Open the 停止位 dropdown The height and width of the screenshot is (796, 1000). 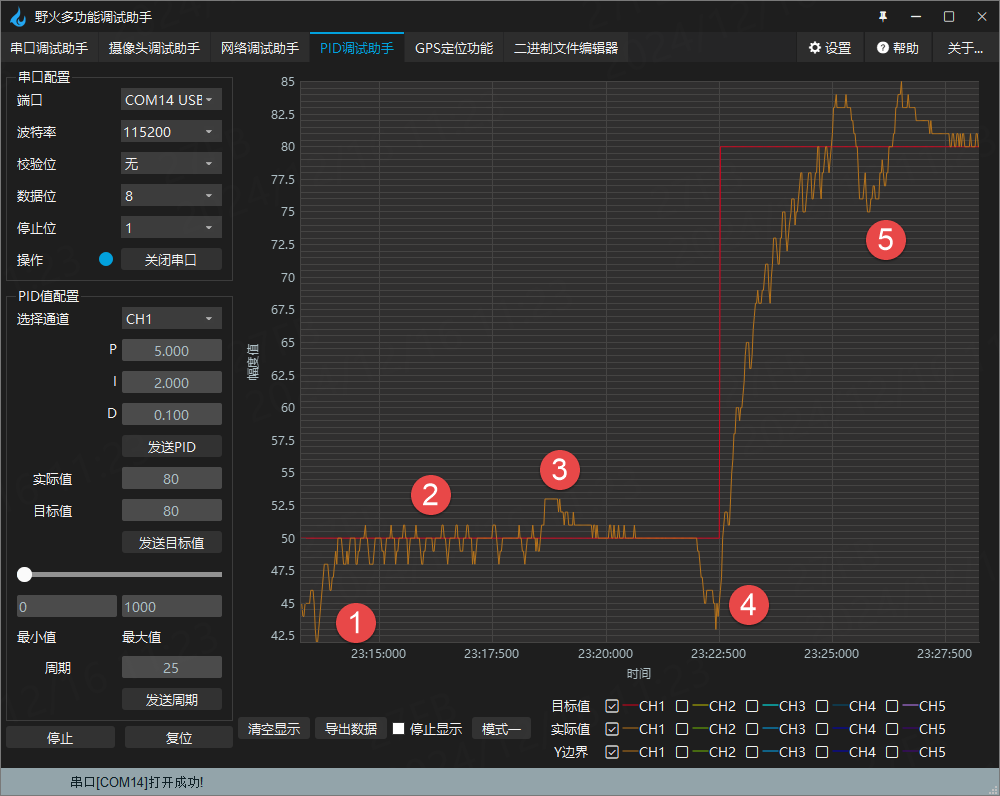(x=171, y=228)
